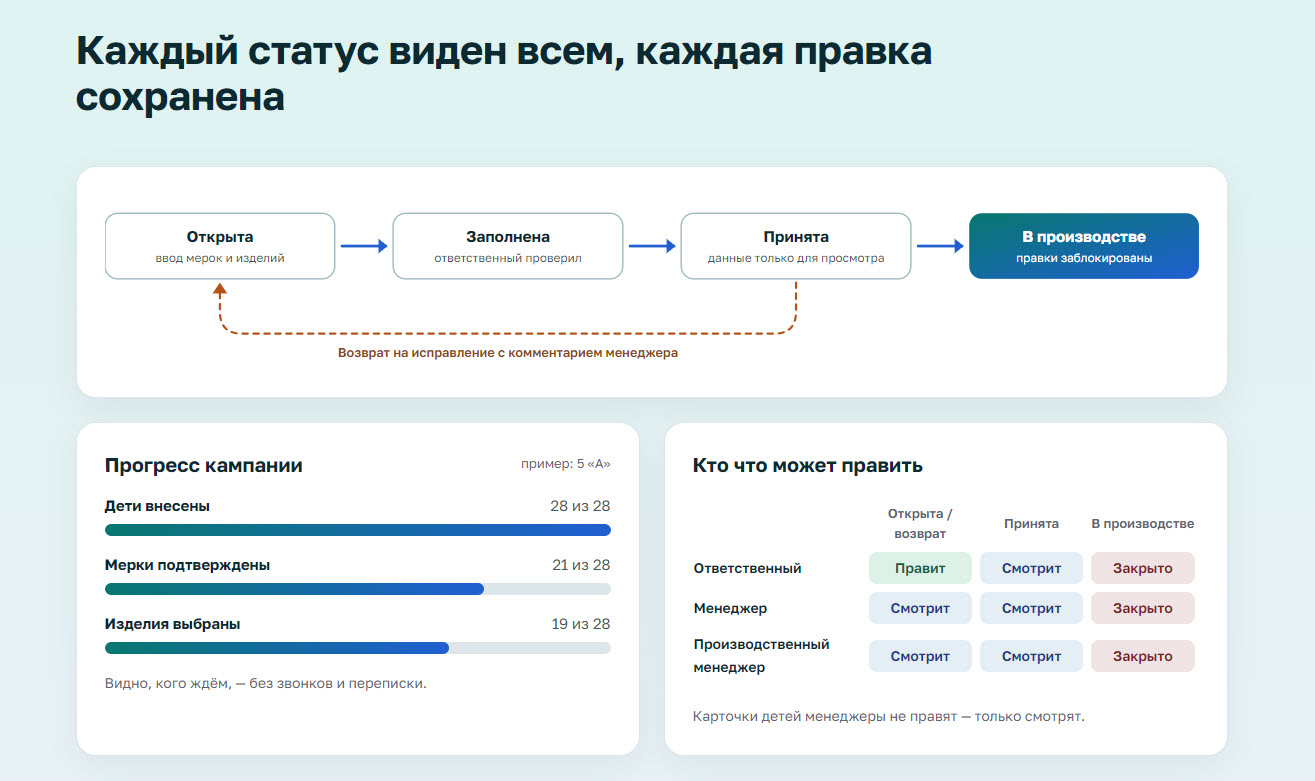Click «Видно, кого ждём» caption text

(x=266, y=684)
